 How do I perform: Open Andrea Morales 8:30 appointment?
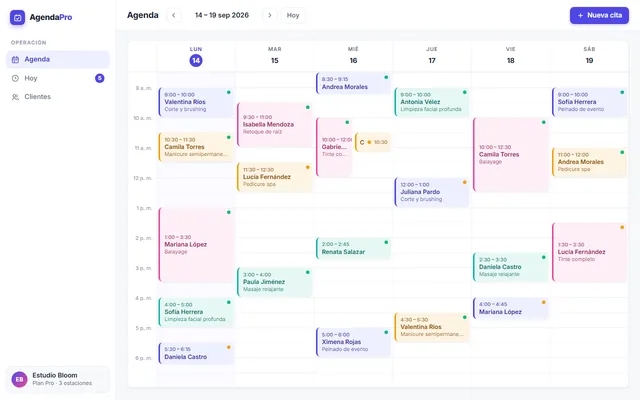[353, 83]
